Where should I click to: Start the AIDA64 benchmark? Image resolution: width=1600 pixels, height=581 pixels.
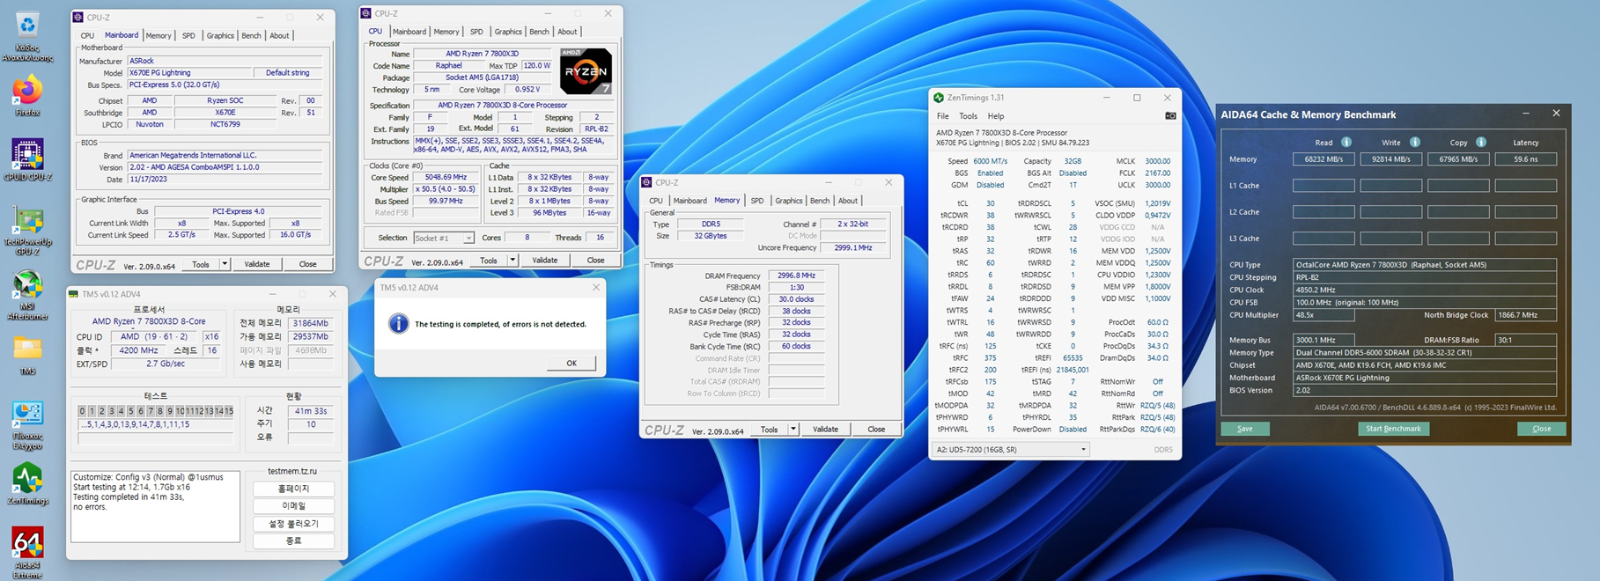pos(1393,429)
